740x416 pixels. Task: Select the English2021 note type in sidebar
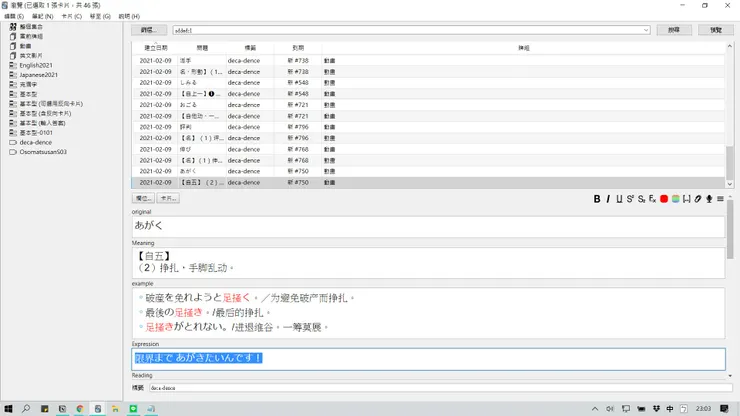[36, 65]
